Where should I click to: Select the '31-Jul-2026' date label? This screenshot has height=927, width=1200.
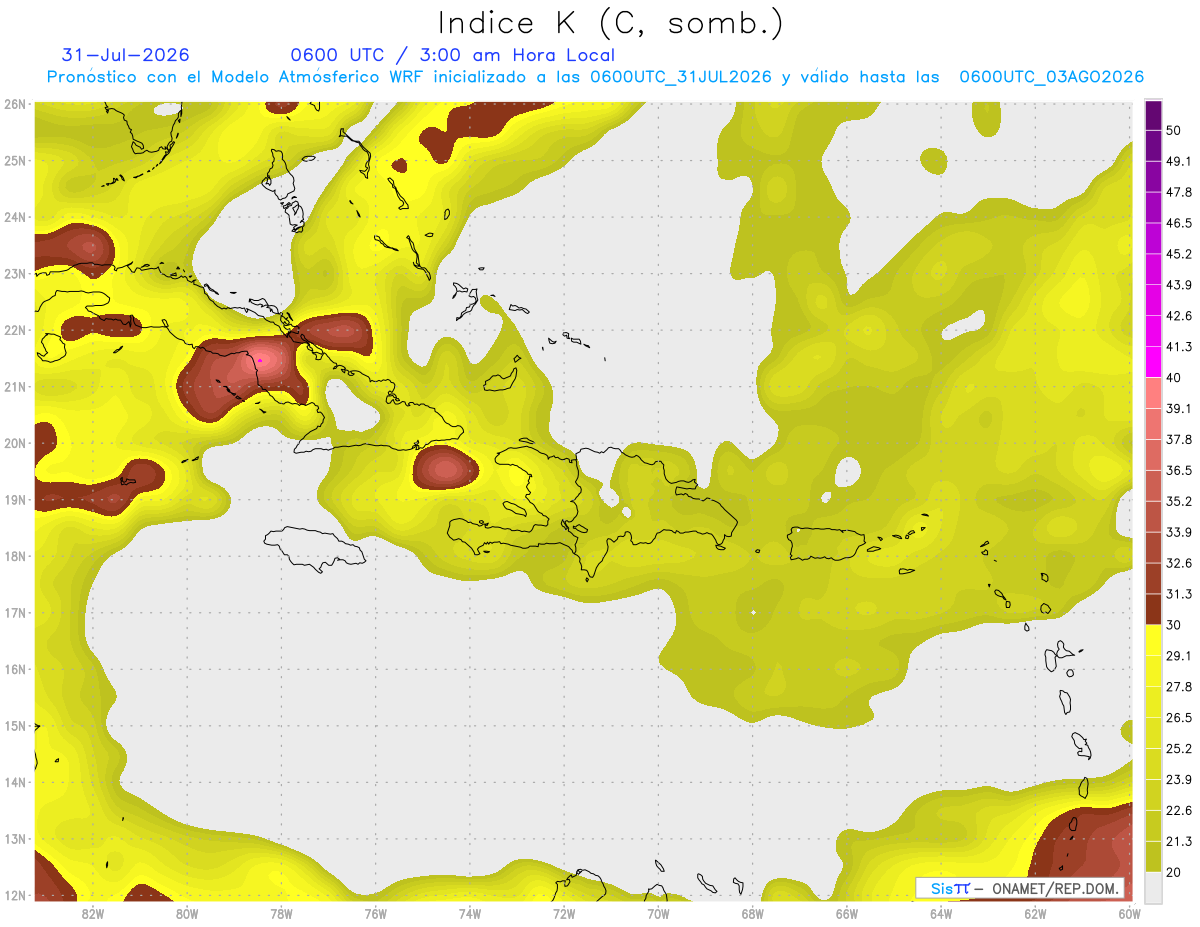point(125,55)
